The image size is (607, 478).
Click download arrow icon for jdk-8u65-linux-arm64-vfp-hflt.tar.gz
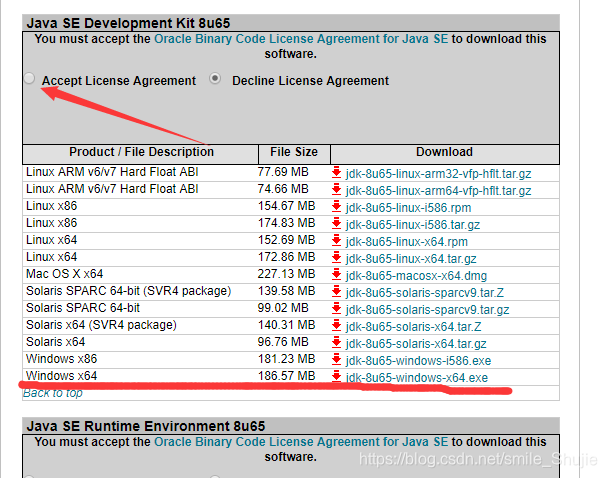coord(336,190)
